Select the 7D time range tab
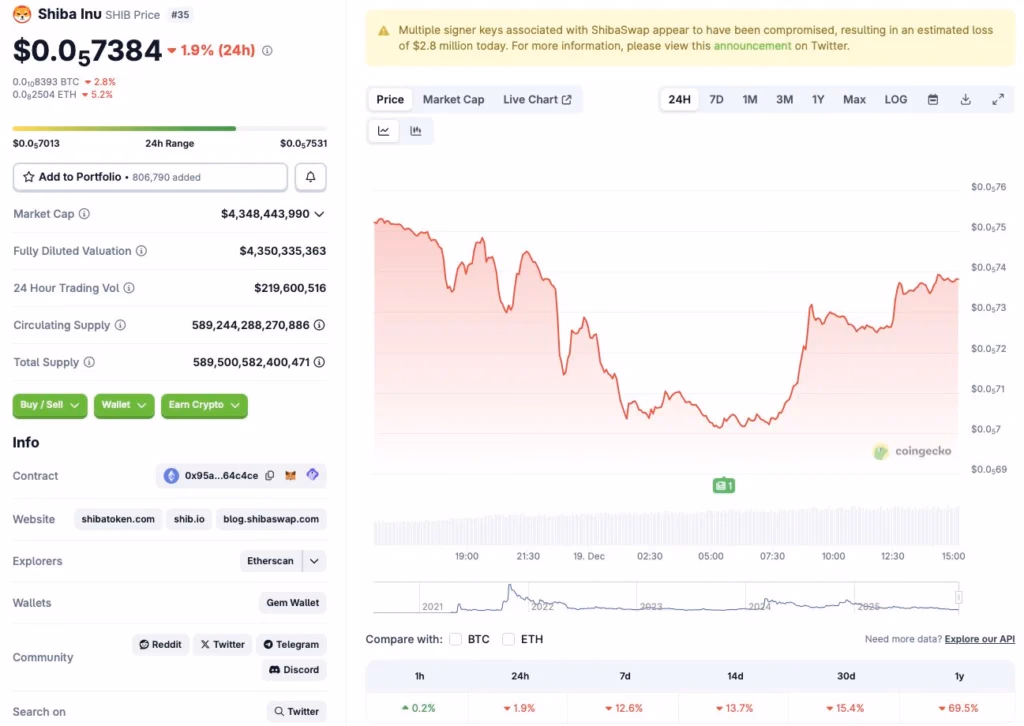 (x=716, y=100)
